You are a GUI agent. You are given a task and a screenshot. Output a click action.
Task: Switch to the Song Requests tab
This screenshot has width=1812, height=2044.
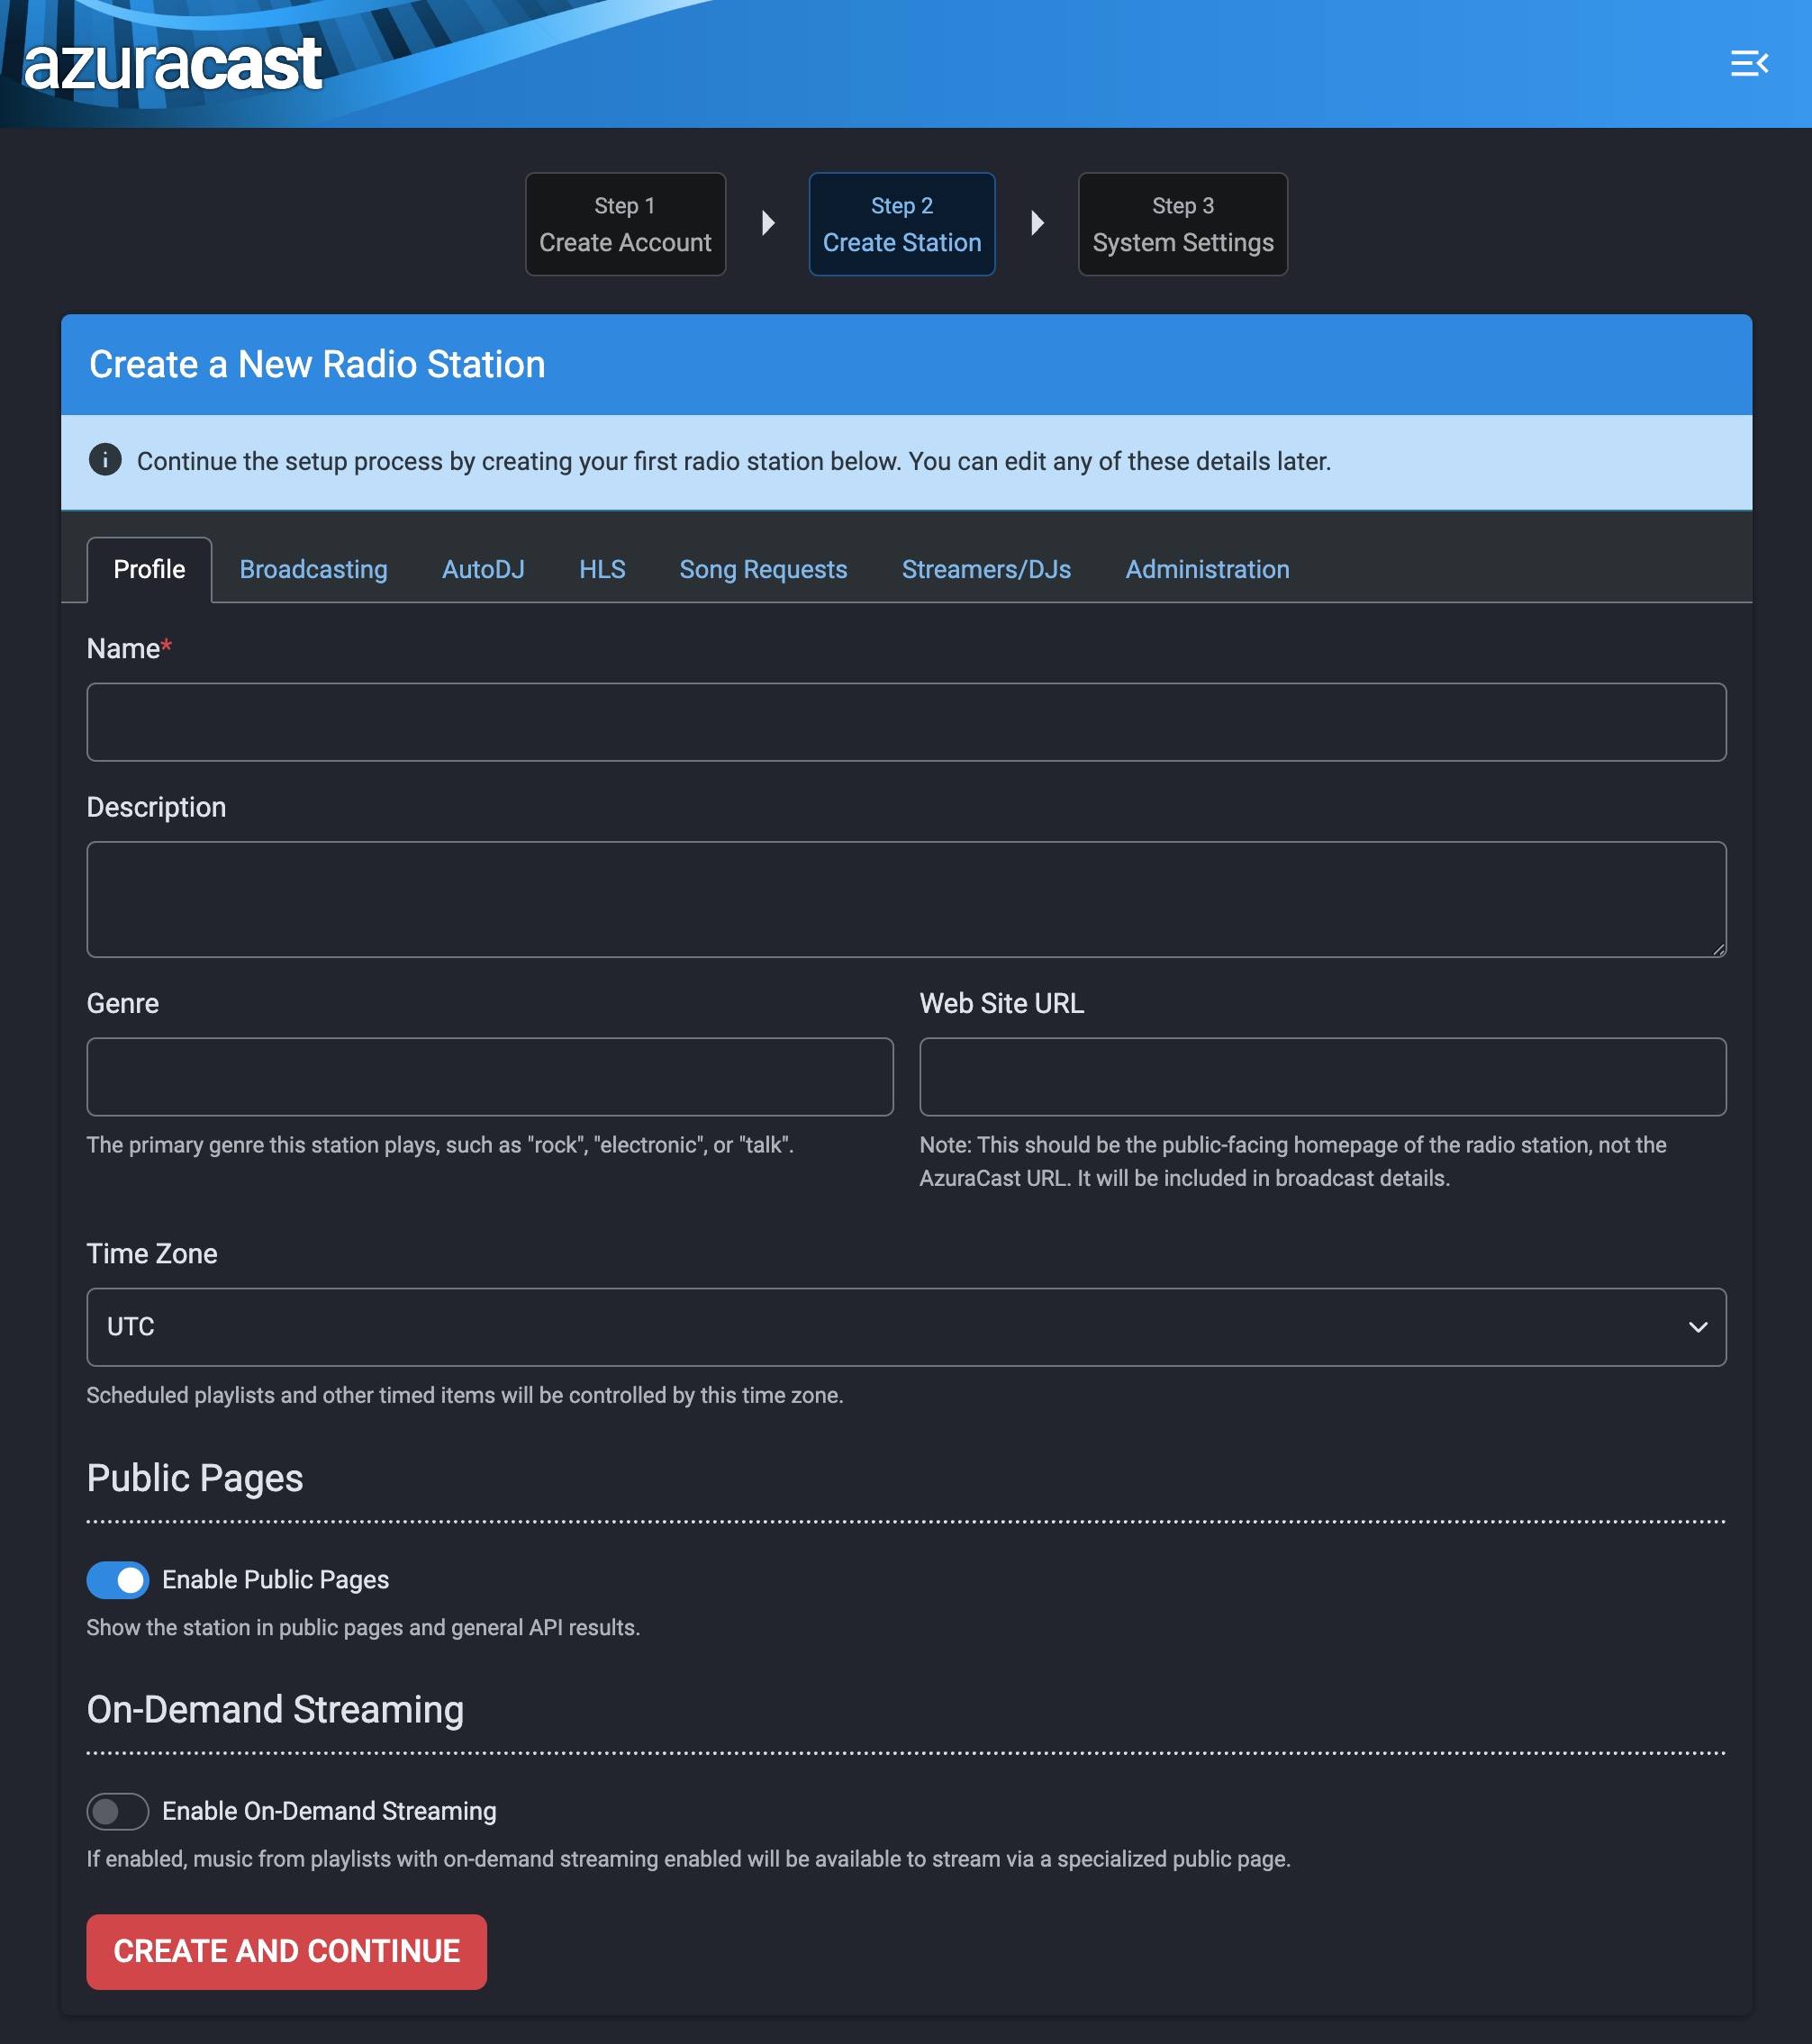[763, 569]
